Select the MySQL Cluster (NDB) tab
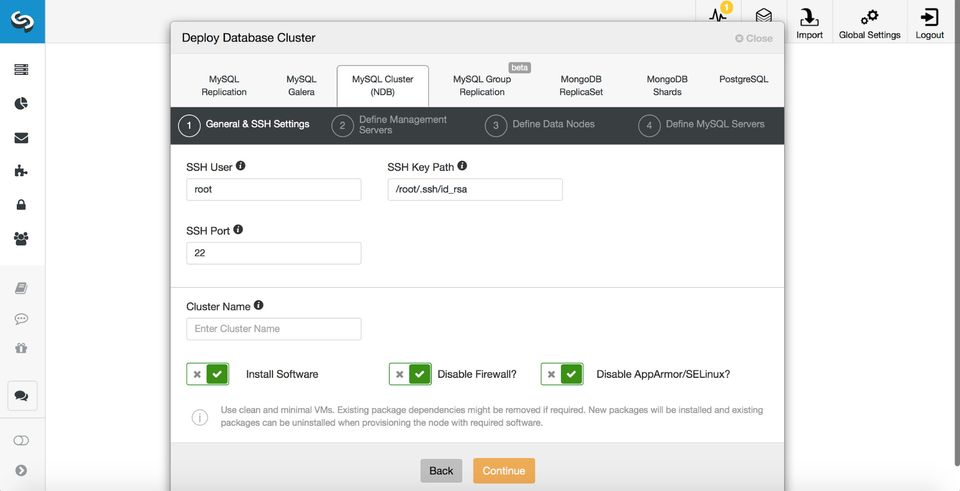This screenshot has width=960, height=491. click(383, 86)
